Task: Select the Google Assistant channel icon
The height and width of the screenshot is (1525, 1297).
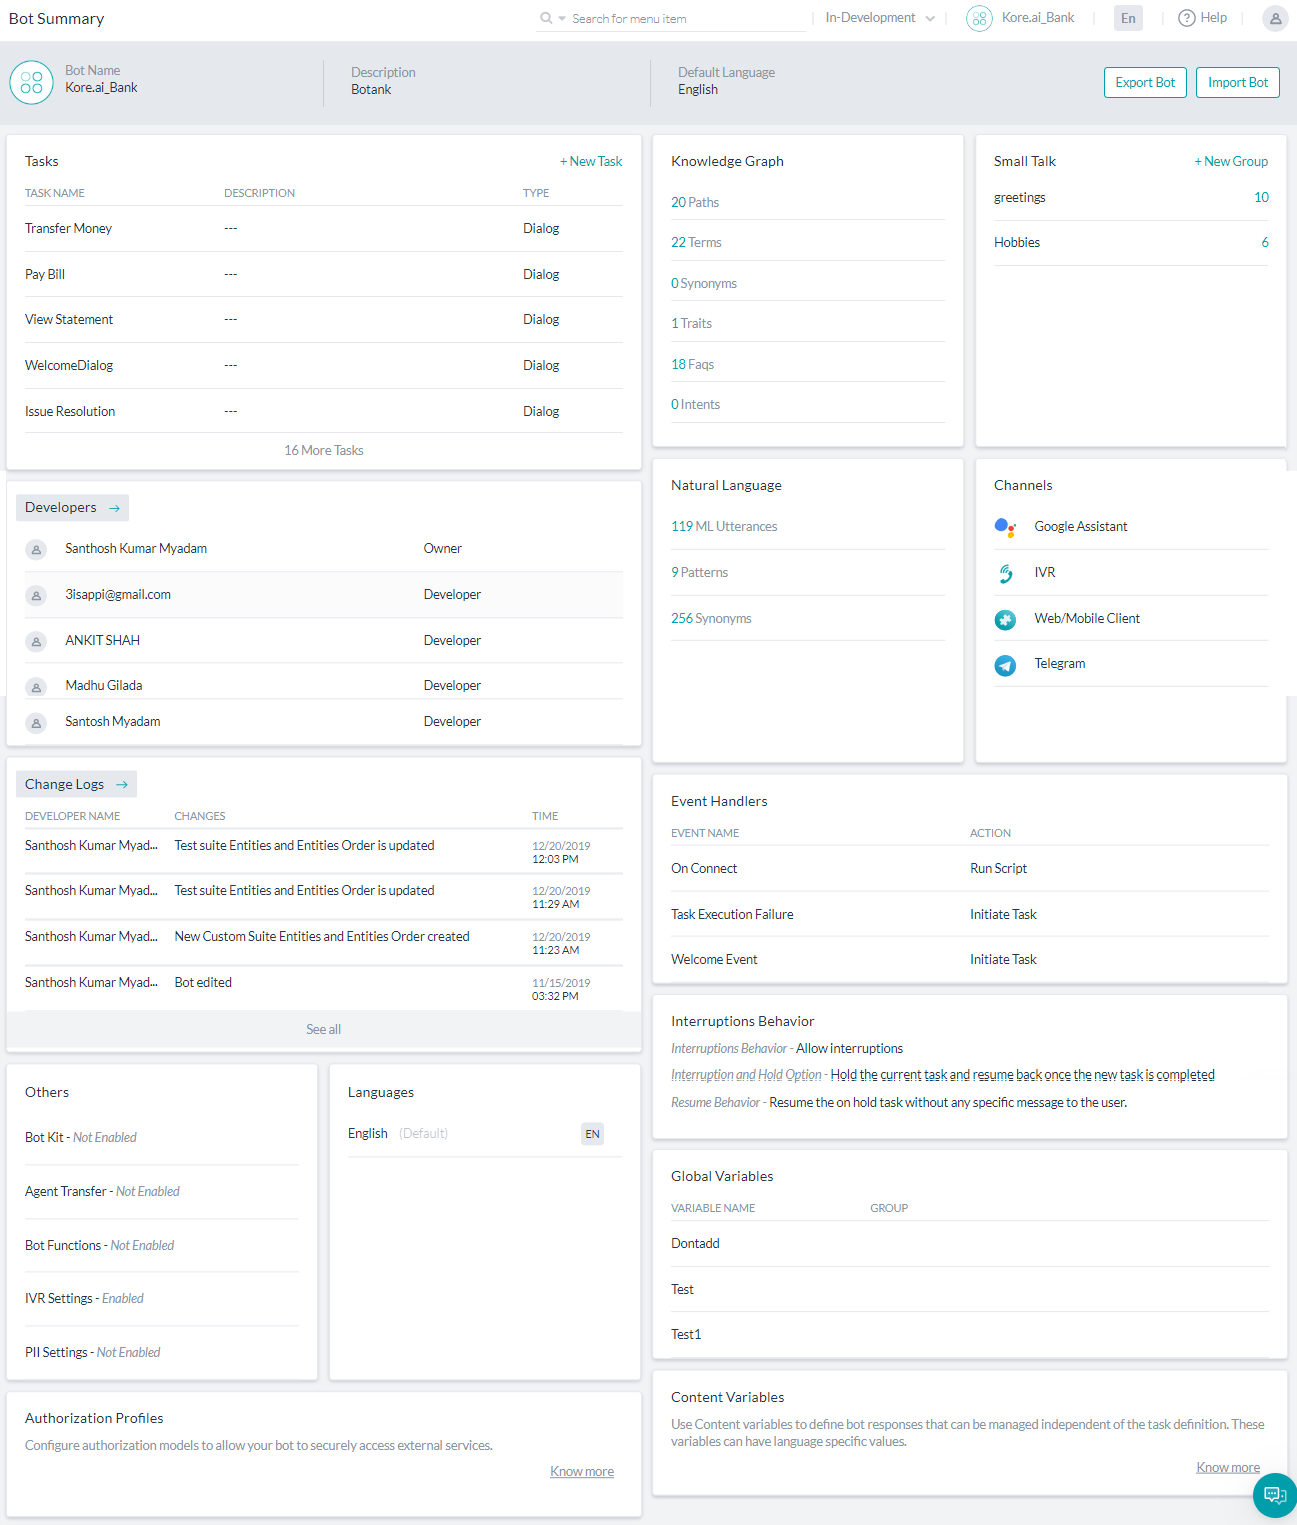Action: click(x=1006, y=527)
